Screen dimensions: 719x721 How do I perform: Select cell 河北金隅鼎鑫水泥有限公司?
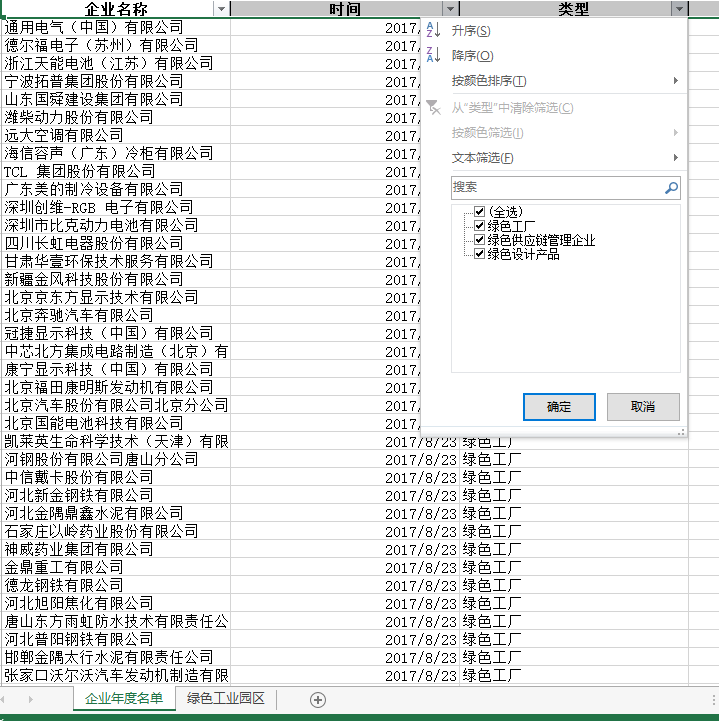116,513
